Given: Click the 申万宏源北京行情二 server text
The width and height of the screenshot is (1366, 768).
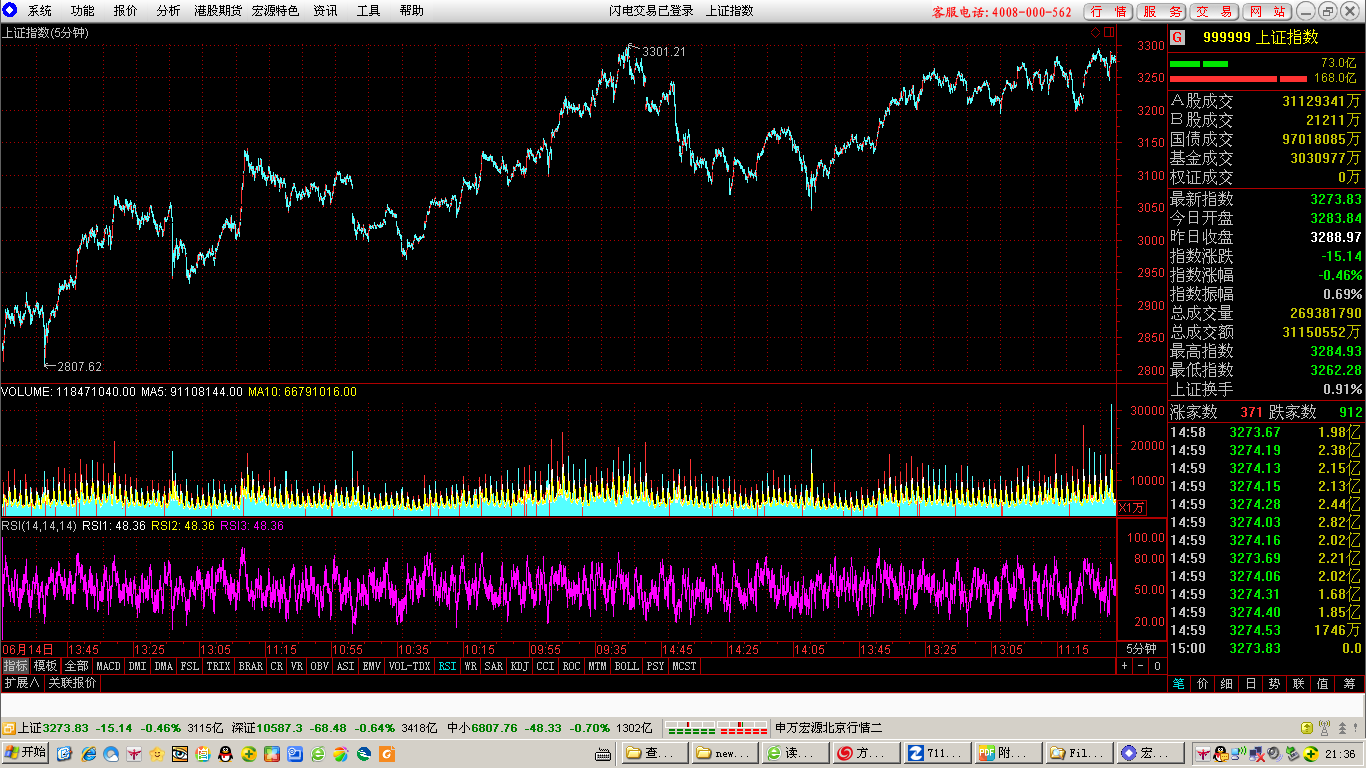Looking at the screenshot, I should (828, 728).
